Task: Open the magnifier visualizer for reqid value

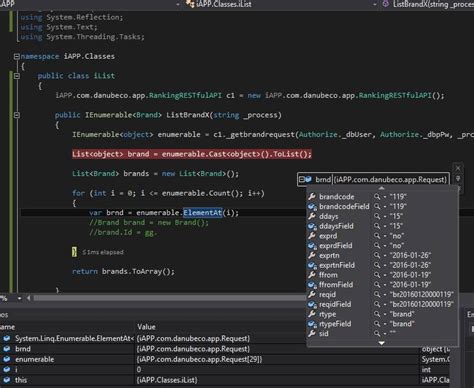Action: pyautogui.click(x=377, y=294)
